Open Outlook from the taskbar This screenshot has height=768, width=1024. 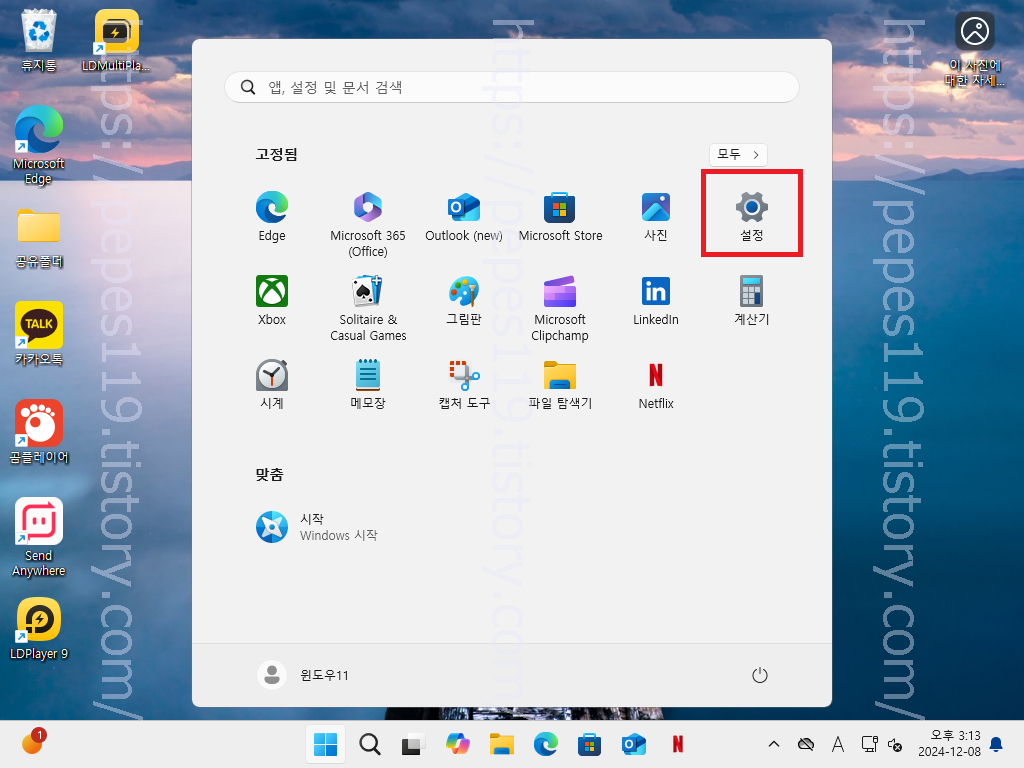[633, 744]
